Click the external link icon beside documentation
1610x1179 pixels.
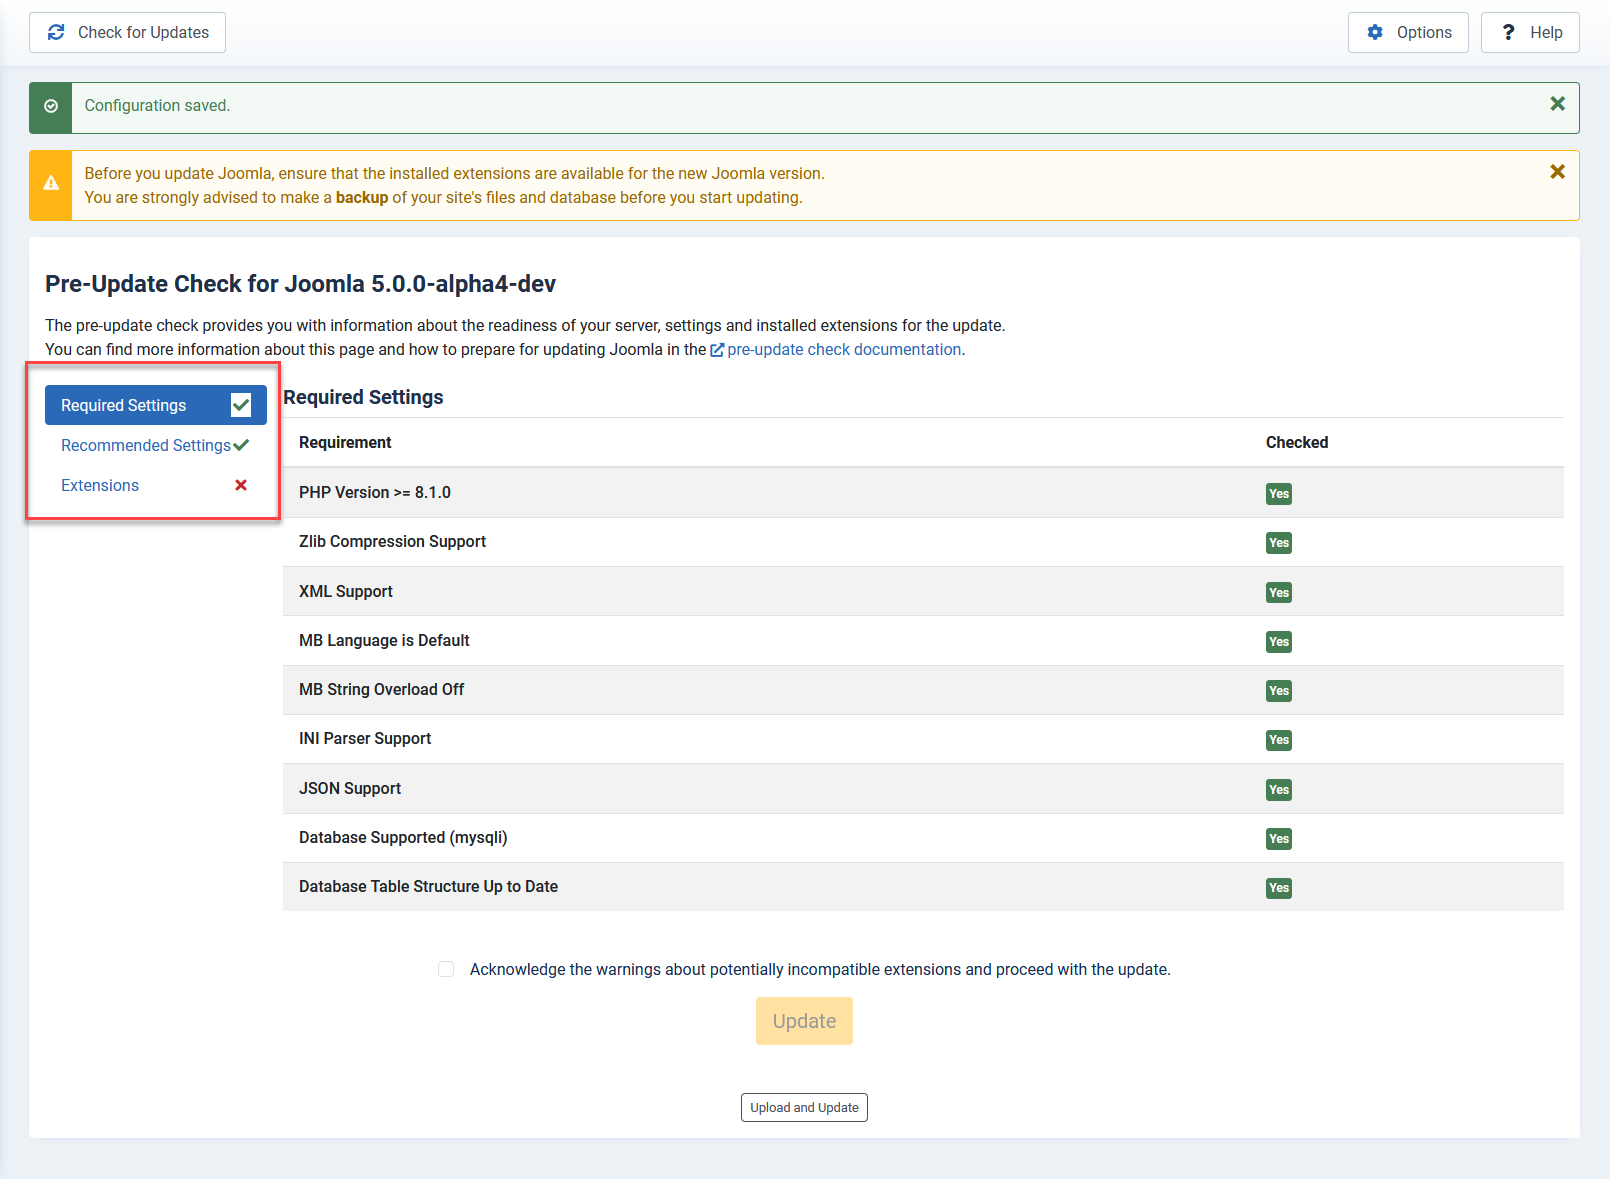[717, 350]
